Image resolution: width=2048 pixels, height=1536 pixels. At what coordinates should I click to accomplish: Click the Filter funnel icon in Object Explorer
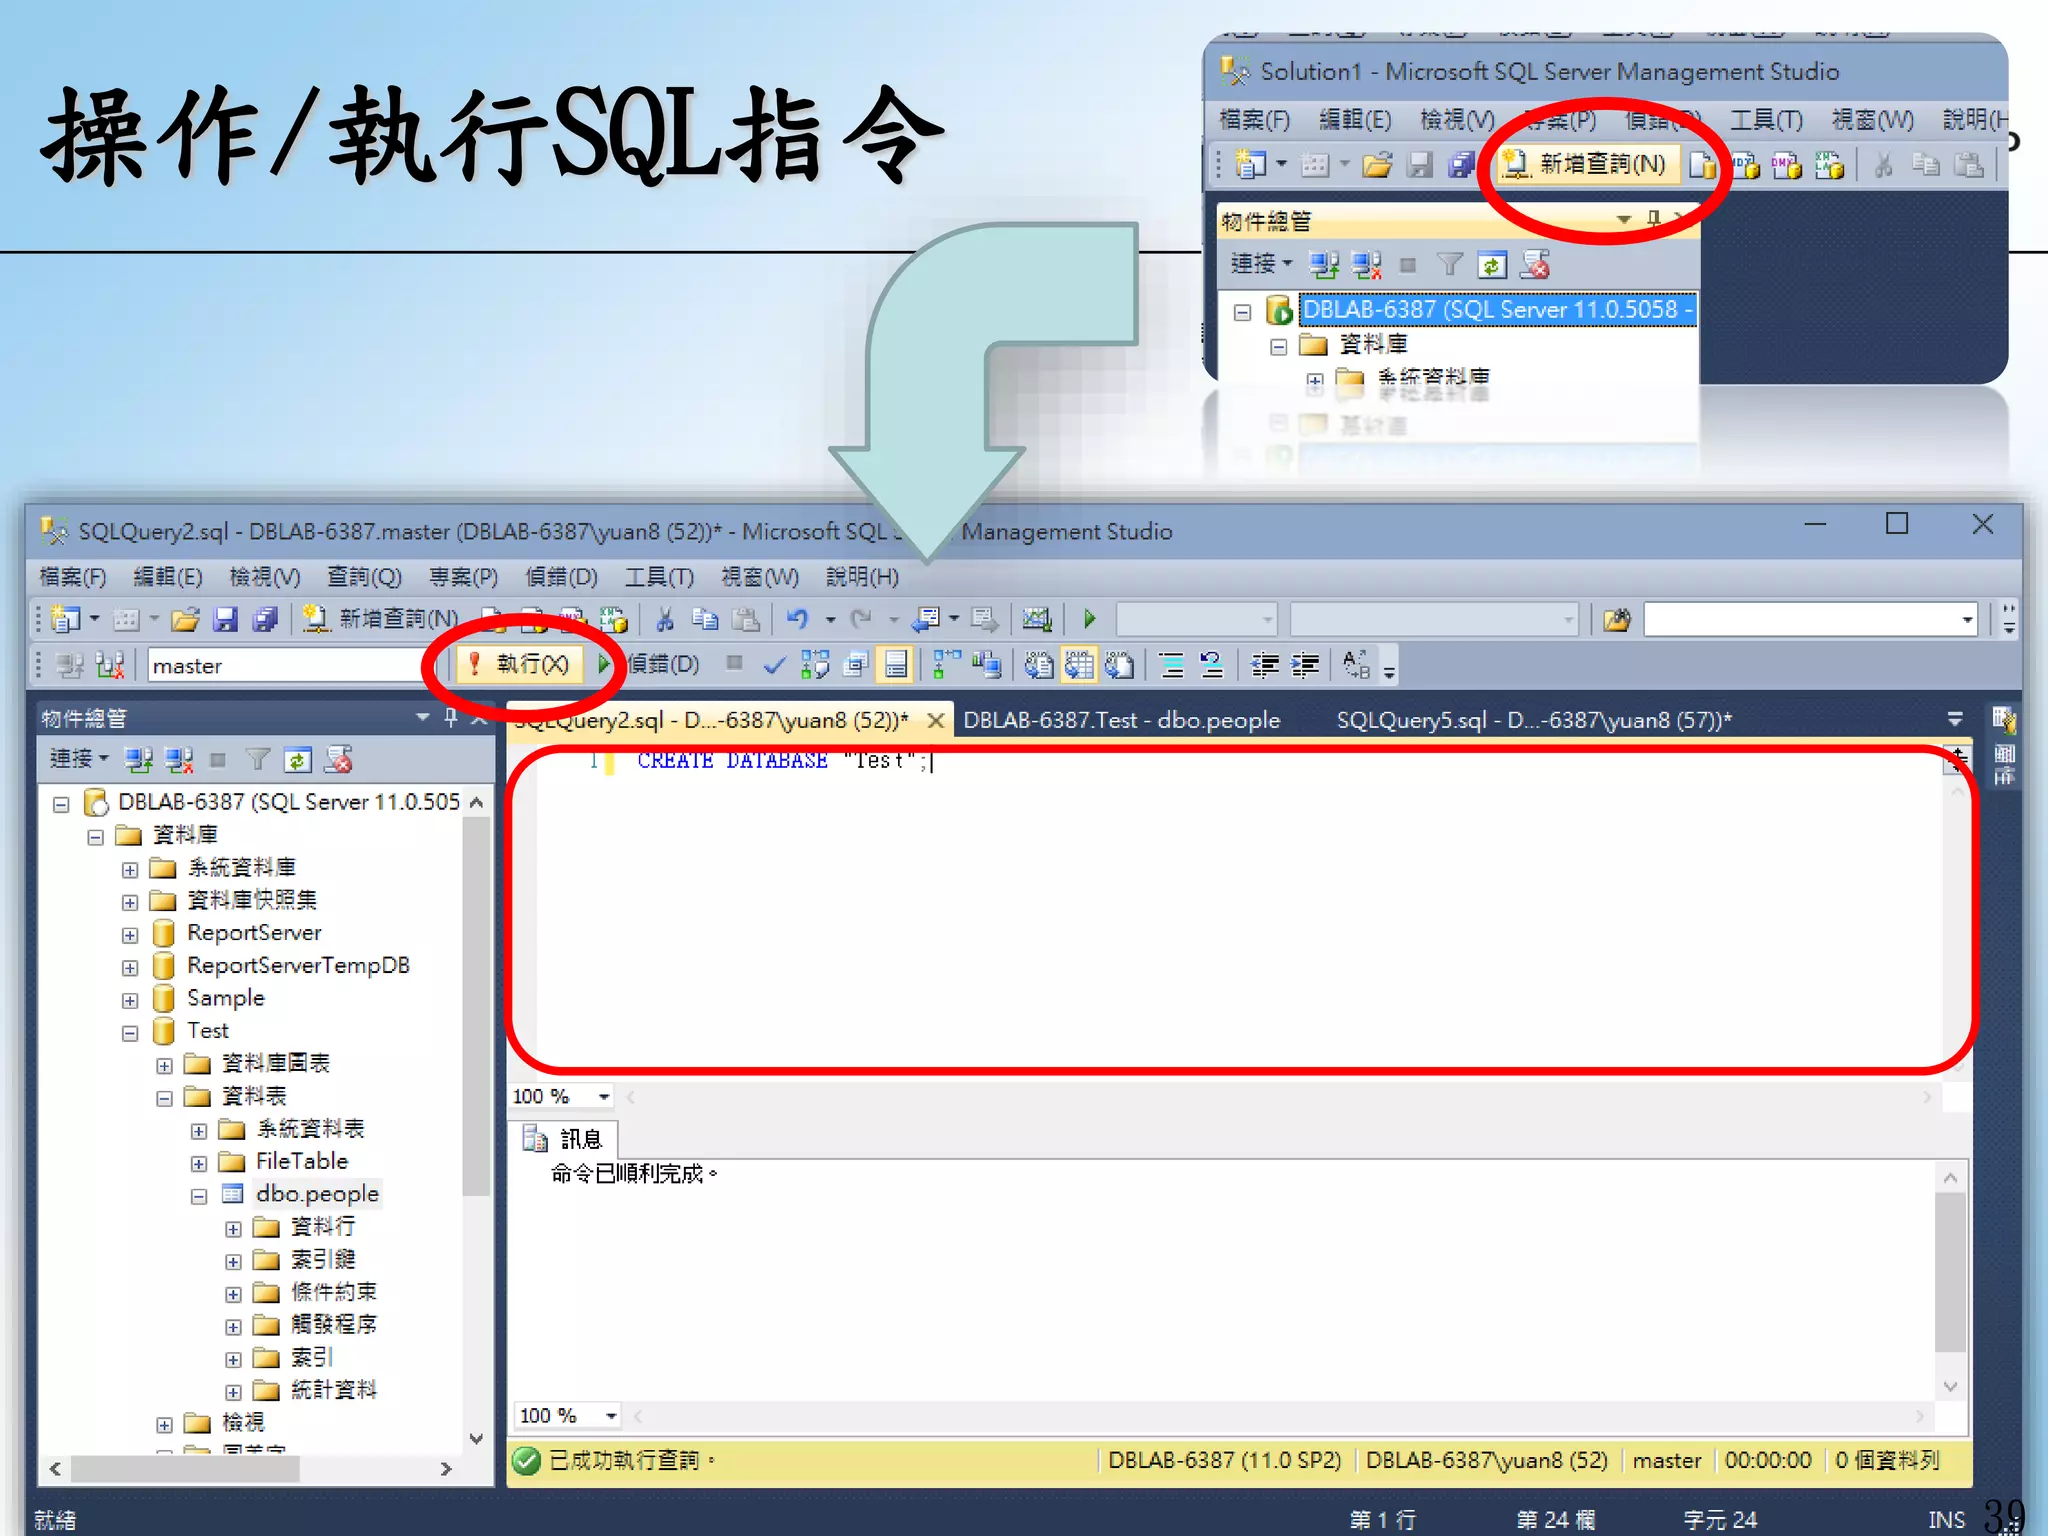point(257,760)
